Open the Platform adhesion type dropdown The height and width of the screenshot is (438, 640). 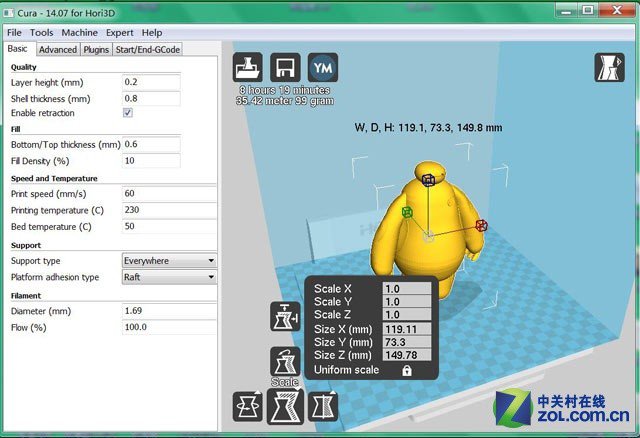click(x=169, y=277)
